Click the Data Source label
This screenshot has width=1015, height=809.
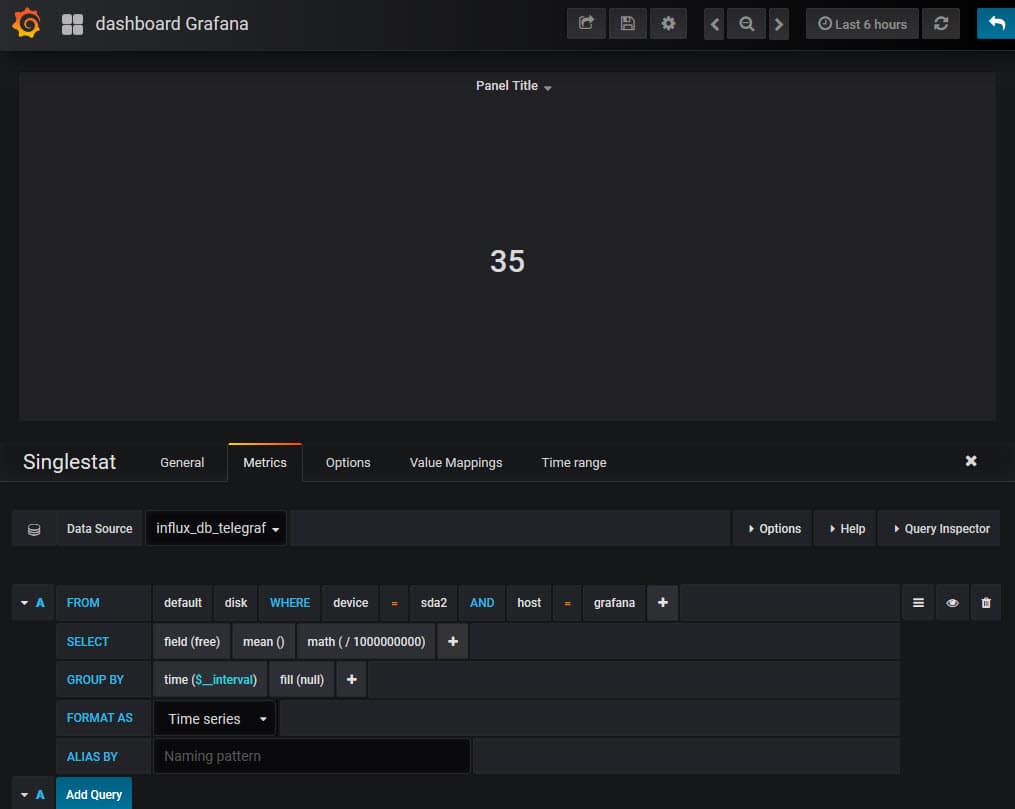[99, 529]
